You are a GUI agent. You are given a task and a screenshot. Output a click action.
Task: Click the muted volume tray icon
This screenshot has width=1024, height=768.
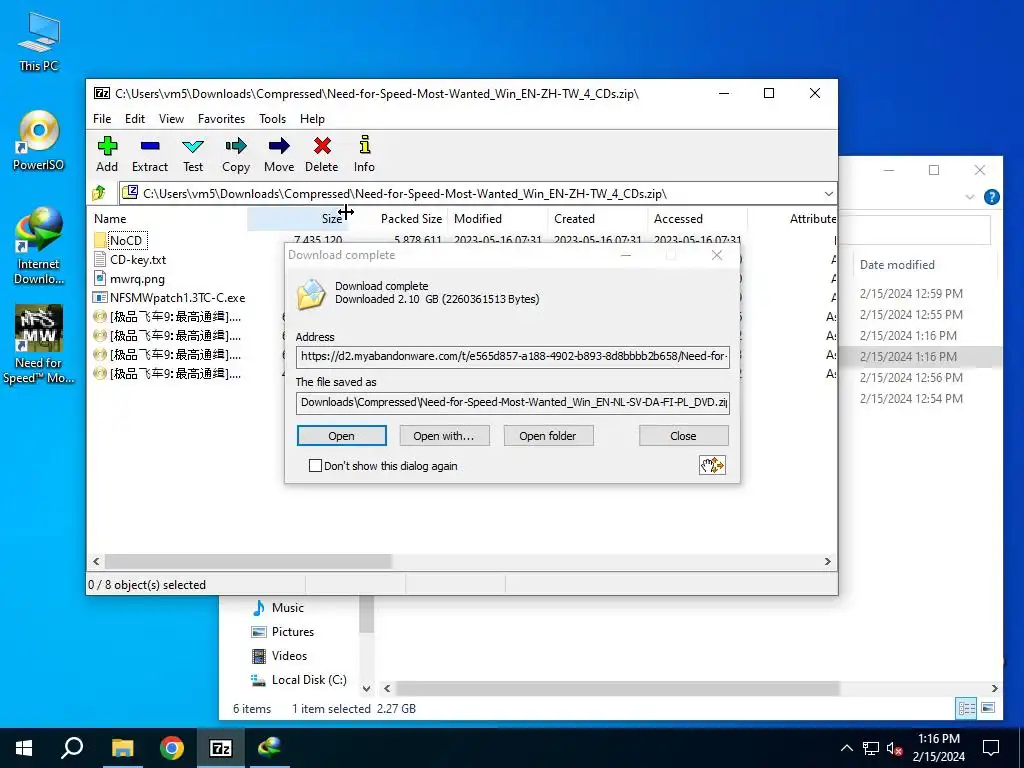894,748
